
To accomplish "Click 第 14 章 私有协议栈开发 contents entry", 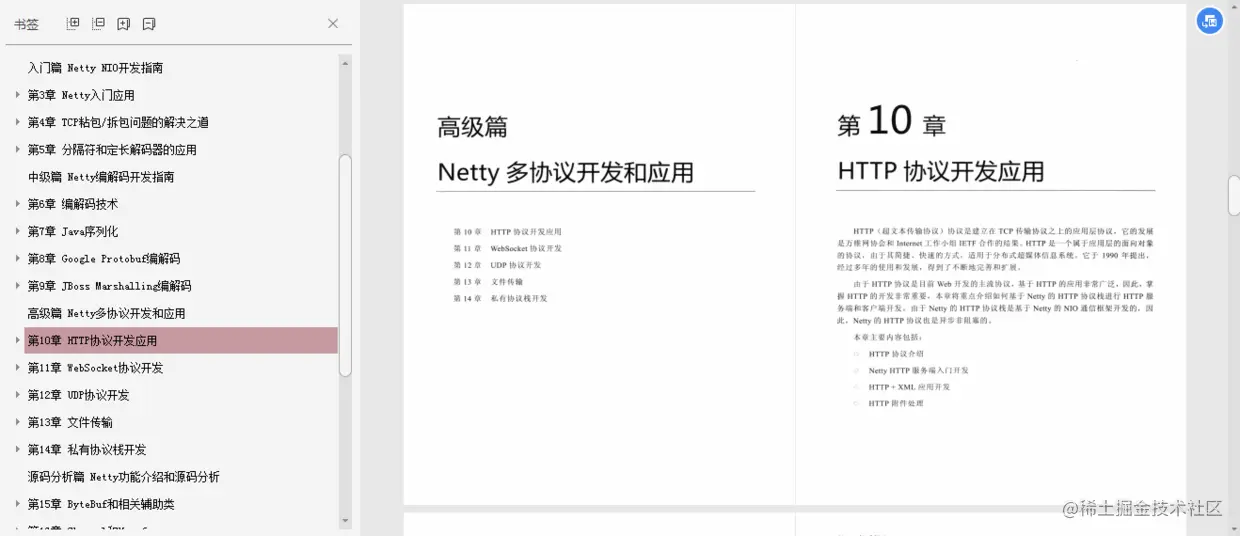I will point(500,298).
